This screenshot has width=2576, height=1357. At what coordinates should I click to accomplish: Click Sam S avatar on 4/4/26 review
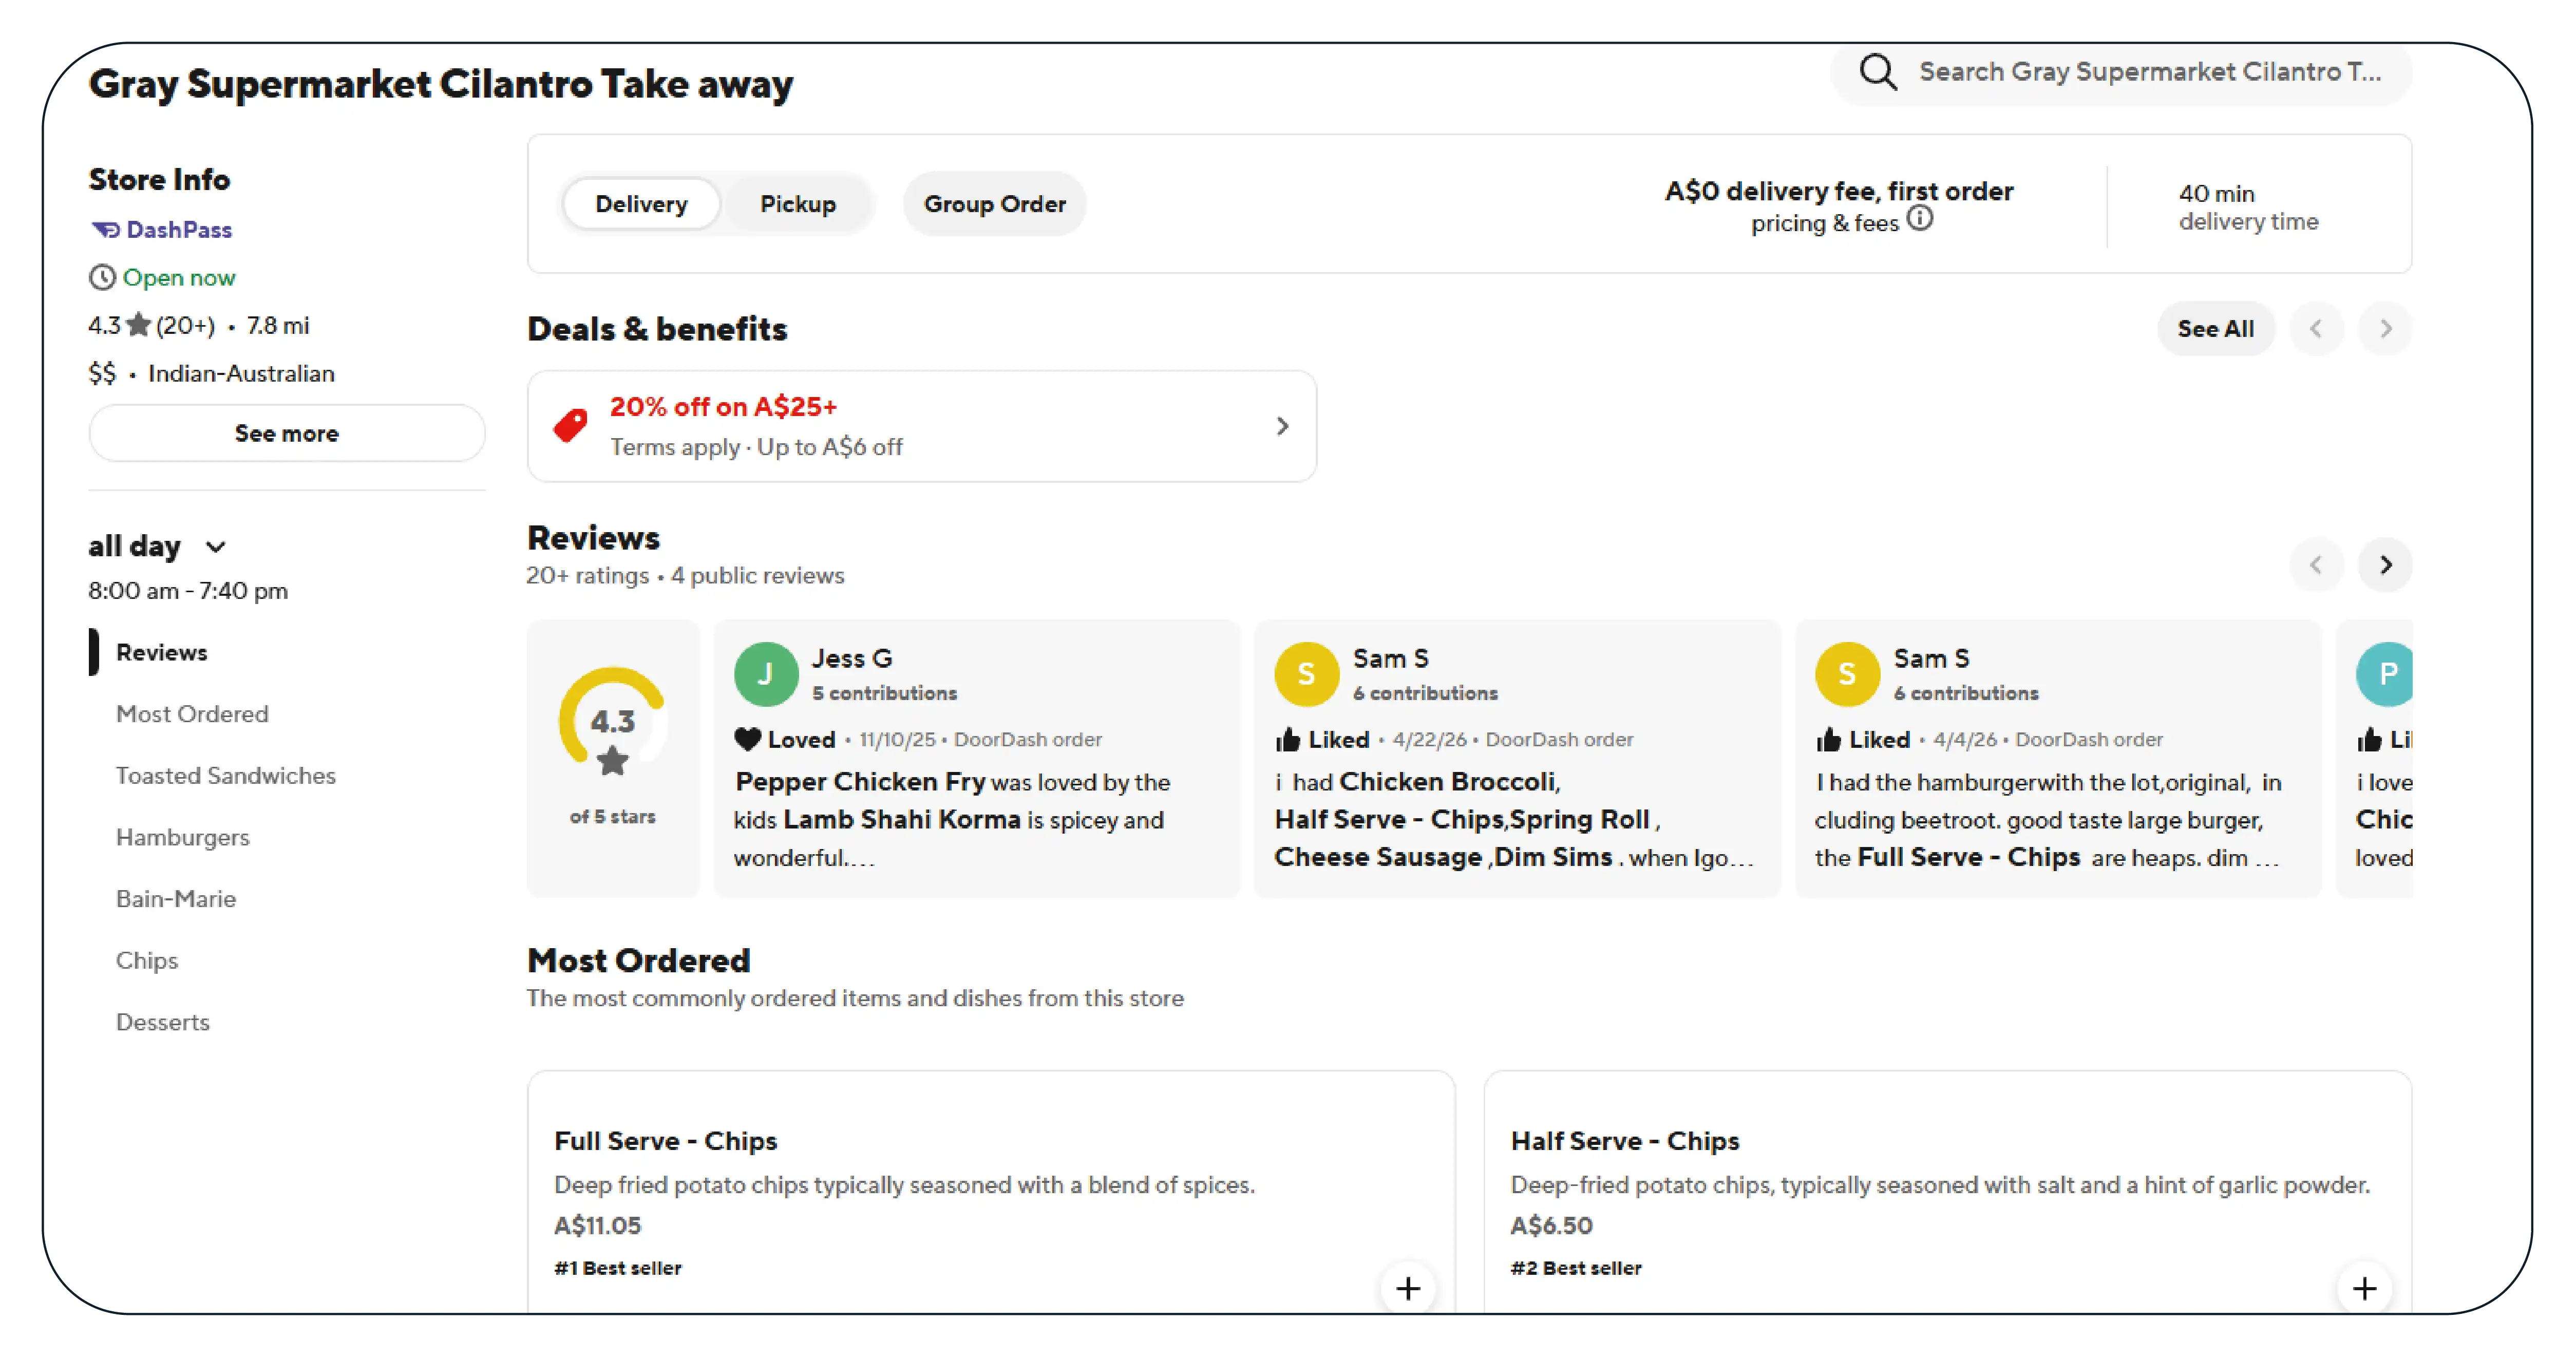coord(1847,674)
